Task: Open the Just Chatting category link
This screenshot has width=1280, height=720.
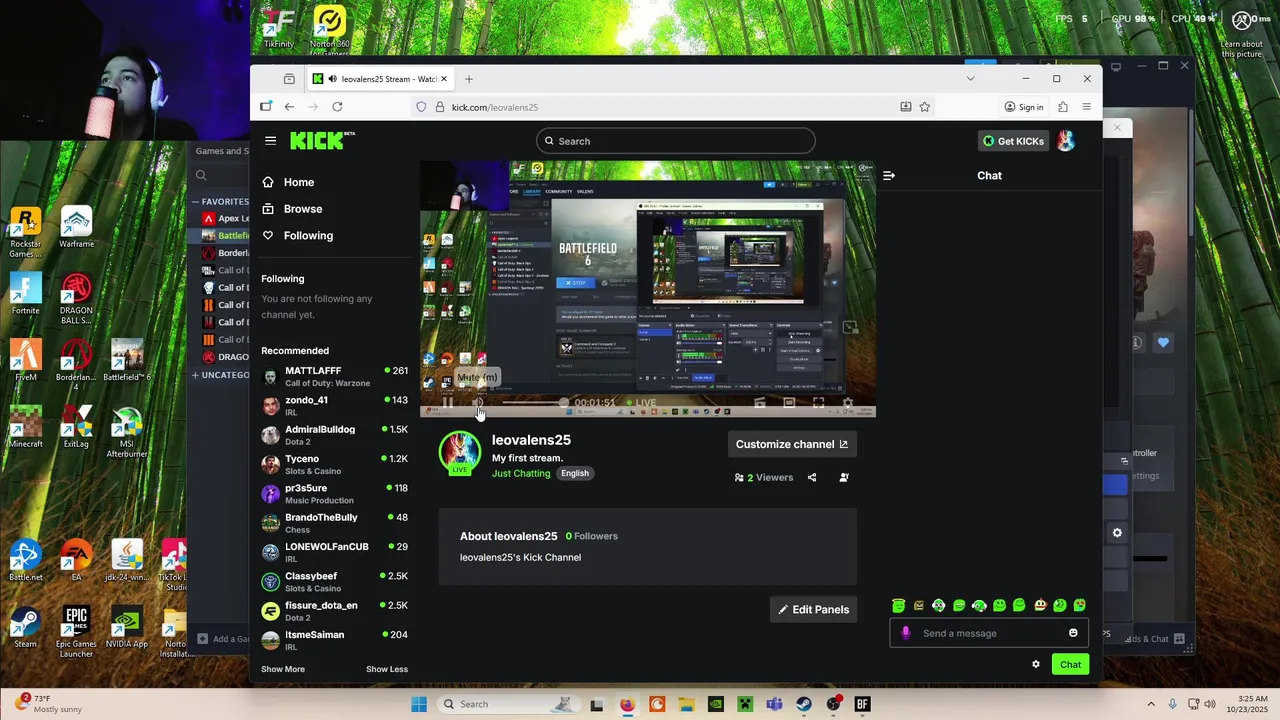Action: pyautogui.click(x=521, y=473)
